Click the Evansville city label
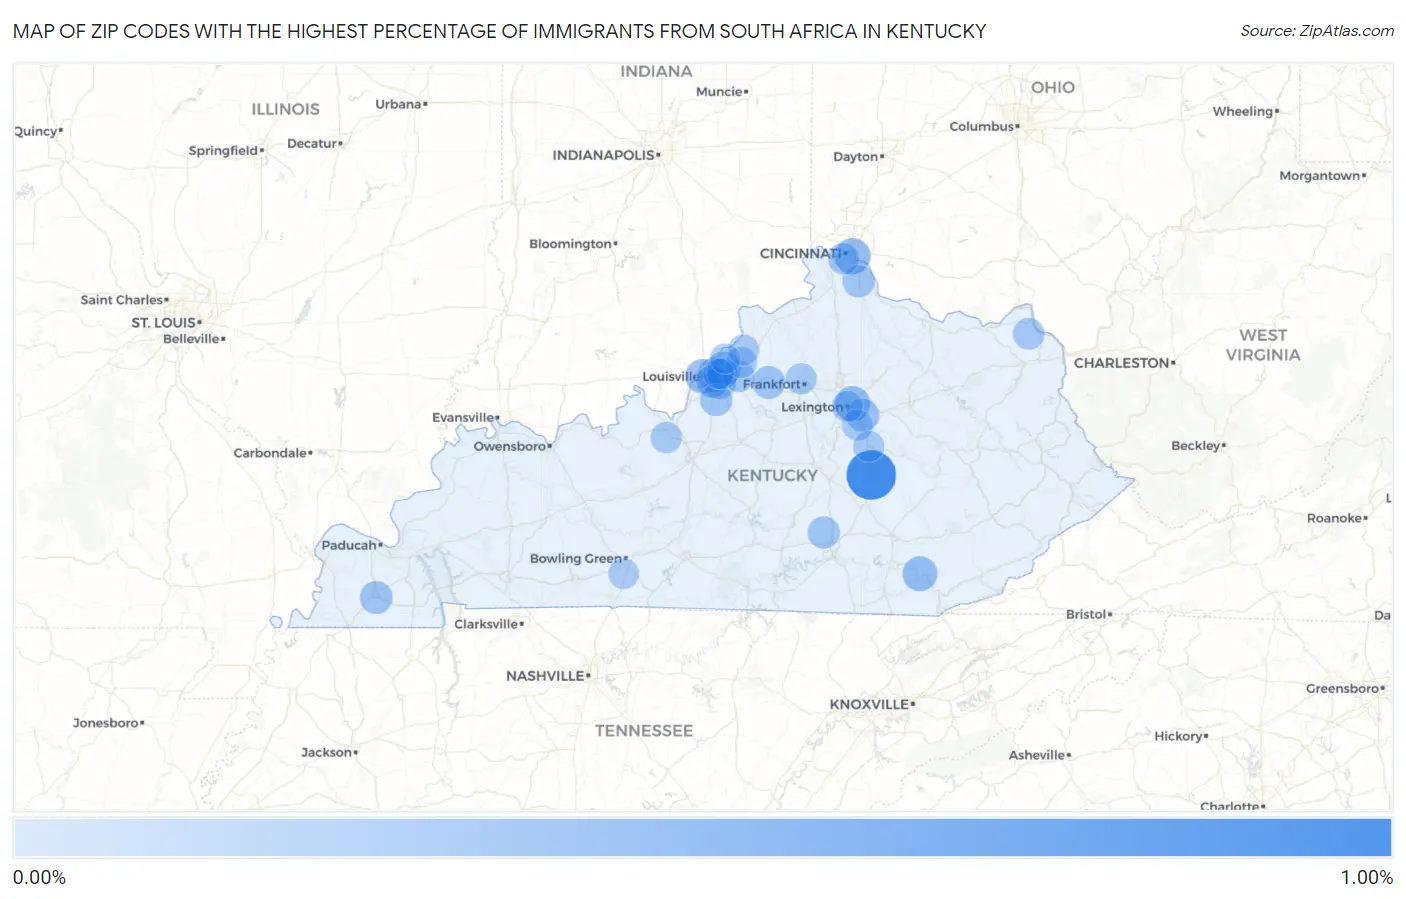Screen dimensions: 1406x899 (463, 417)
